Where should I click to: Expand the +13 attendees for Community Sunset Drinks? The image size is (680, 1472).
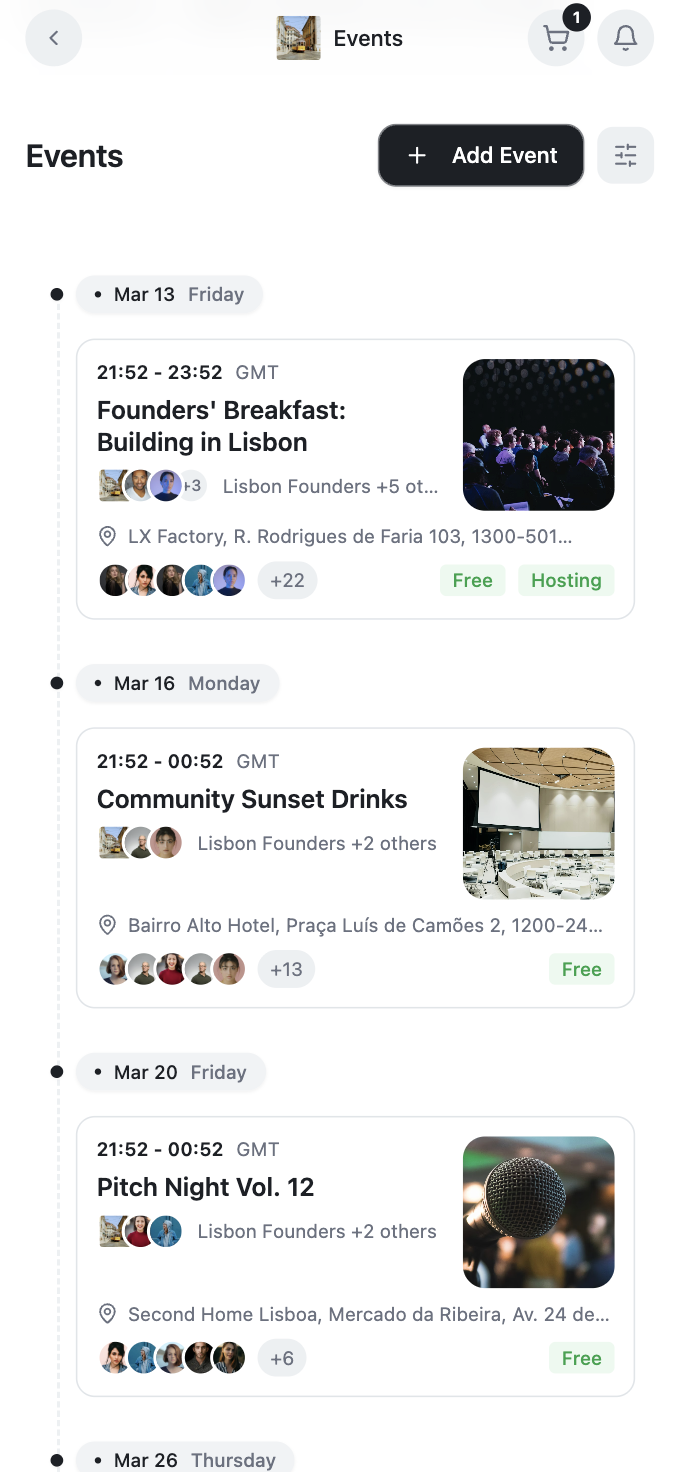[x=286, y=969]
